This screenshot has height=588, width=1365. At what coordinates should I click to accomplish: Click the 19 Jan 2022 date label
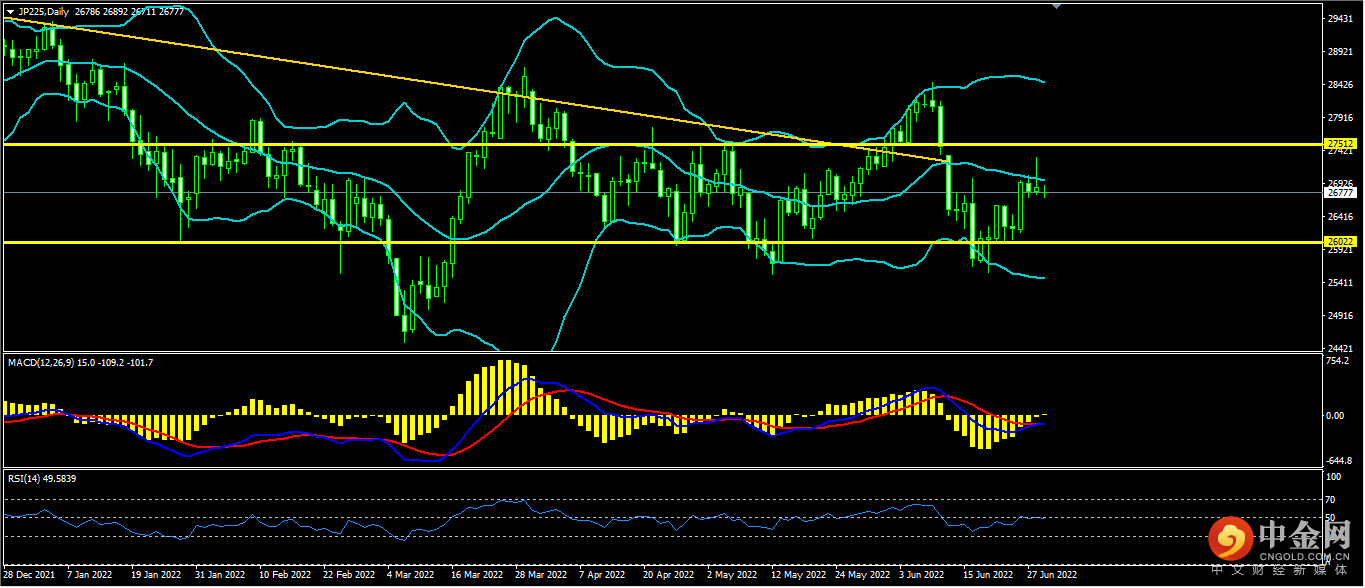(x=157, y=576)
